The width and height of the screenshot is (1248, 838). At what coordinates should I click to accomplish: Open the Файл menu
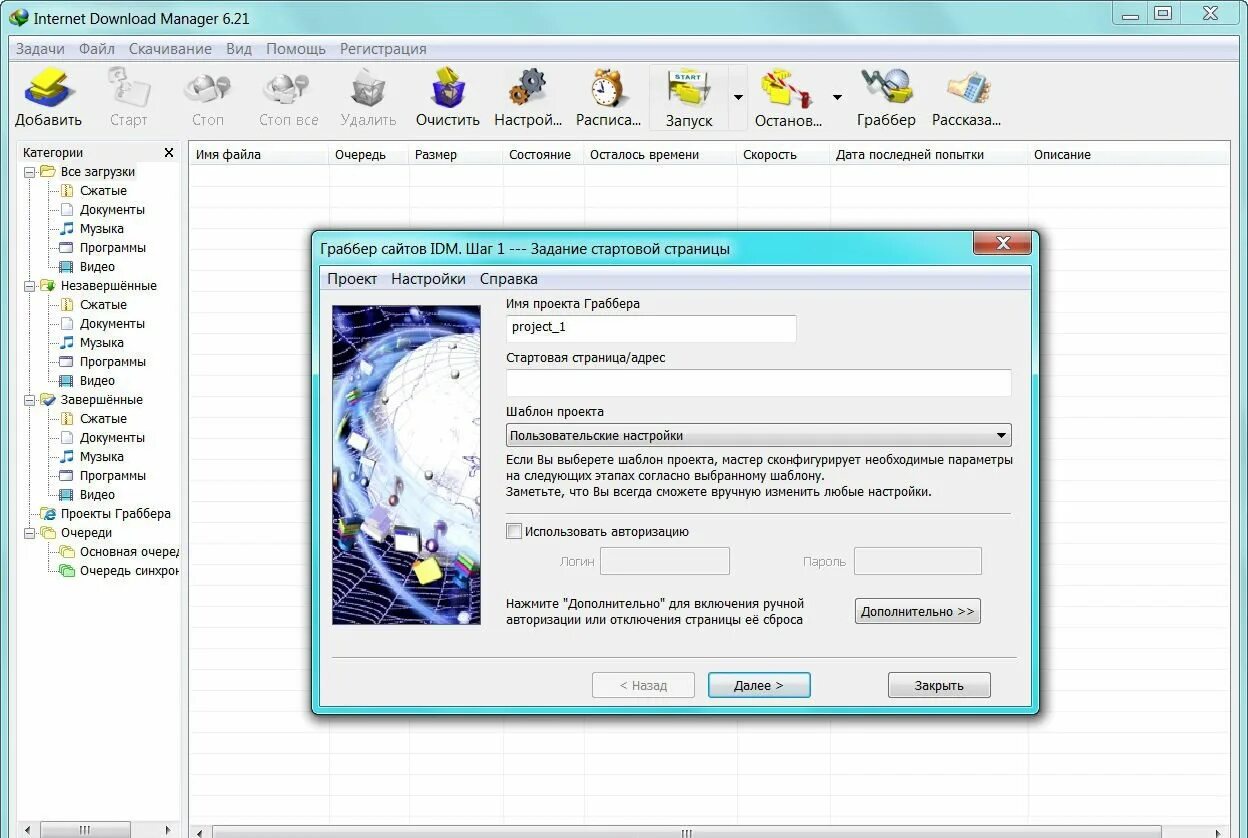pos(97,48)
